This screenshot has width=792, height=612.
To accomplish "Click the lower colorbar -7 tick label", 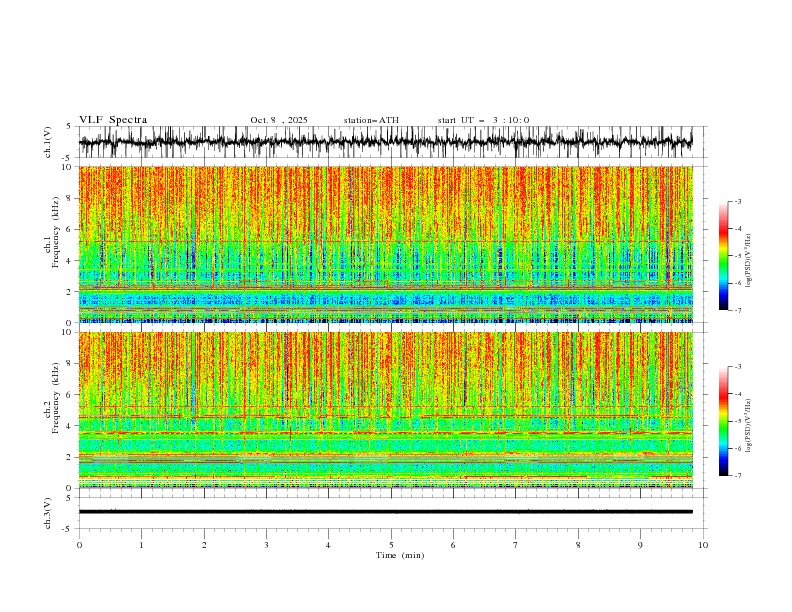I will click(x=738, y=476).
